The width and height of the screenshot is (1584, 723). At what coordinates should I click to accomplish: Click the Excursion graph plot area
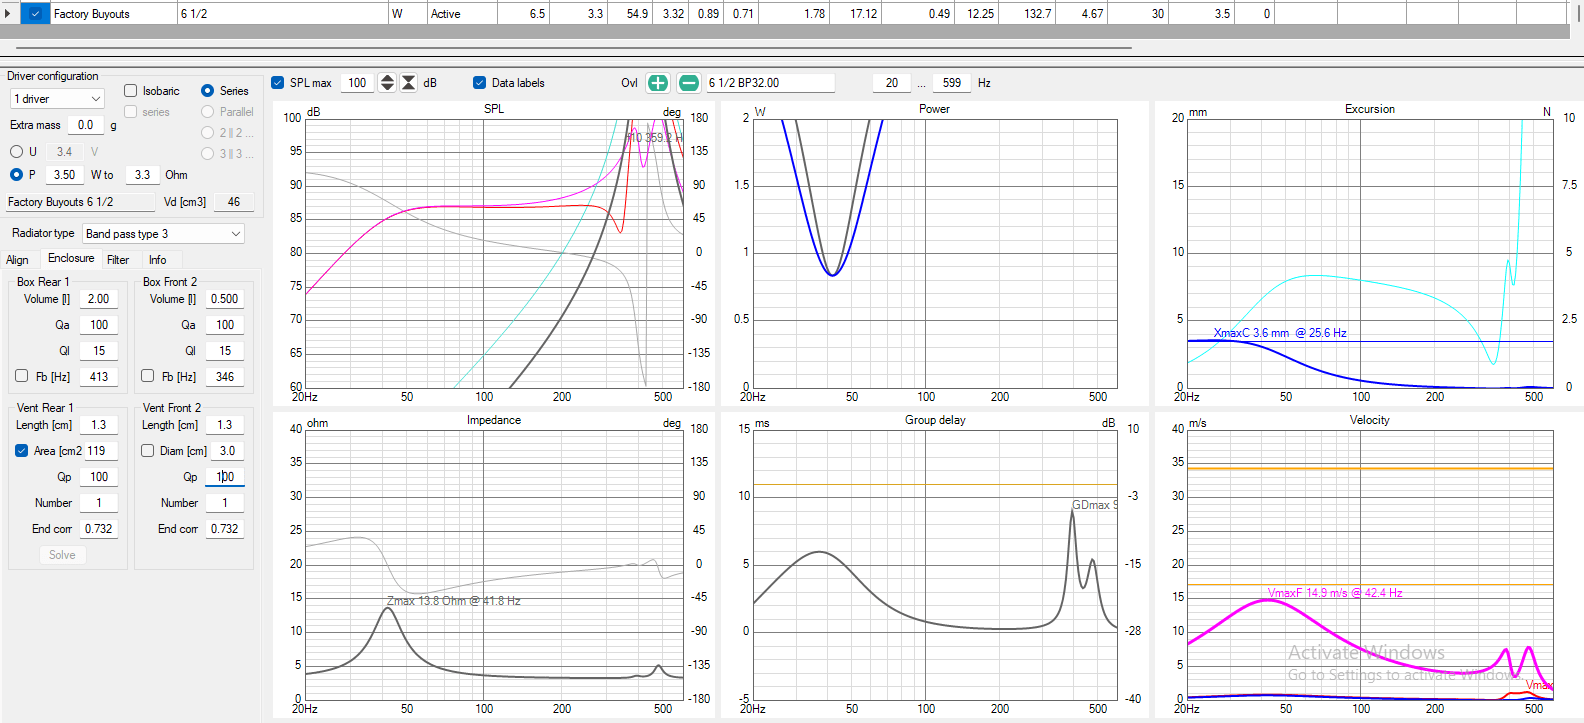pyautogui.click(x=1370, y=253)
